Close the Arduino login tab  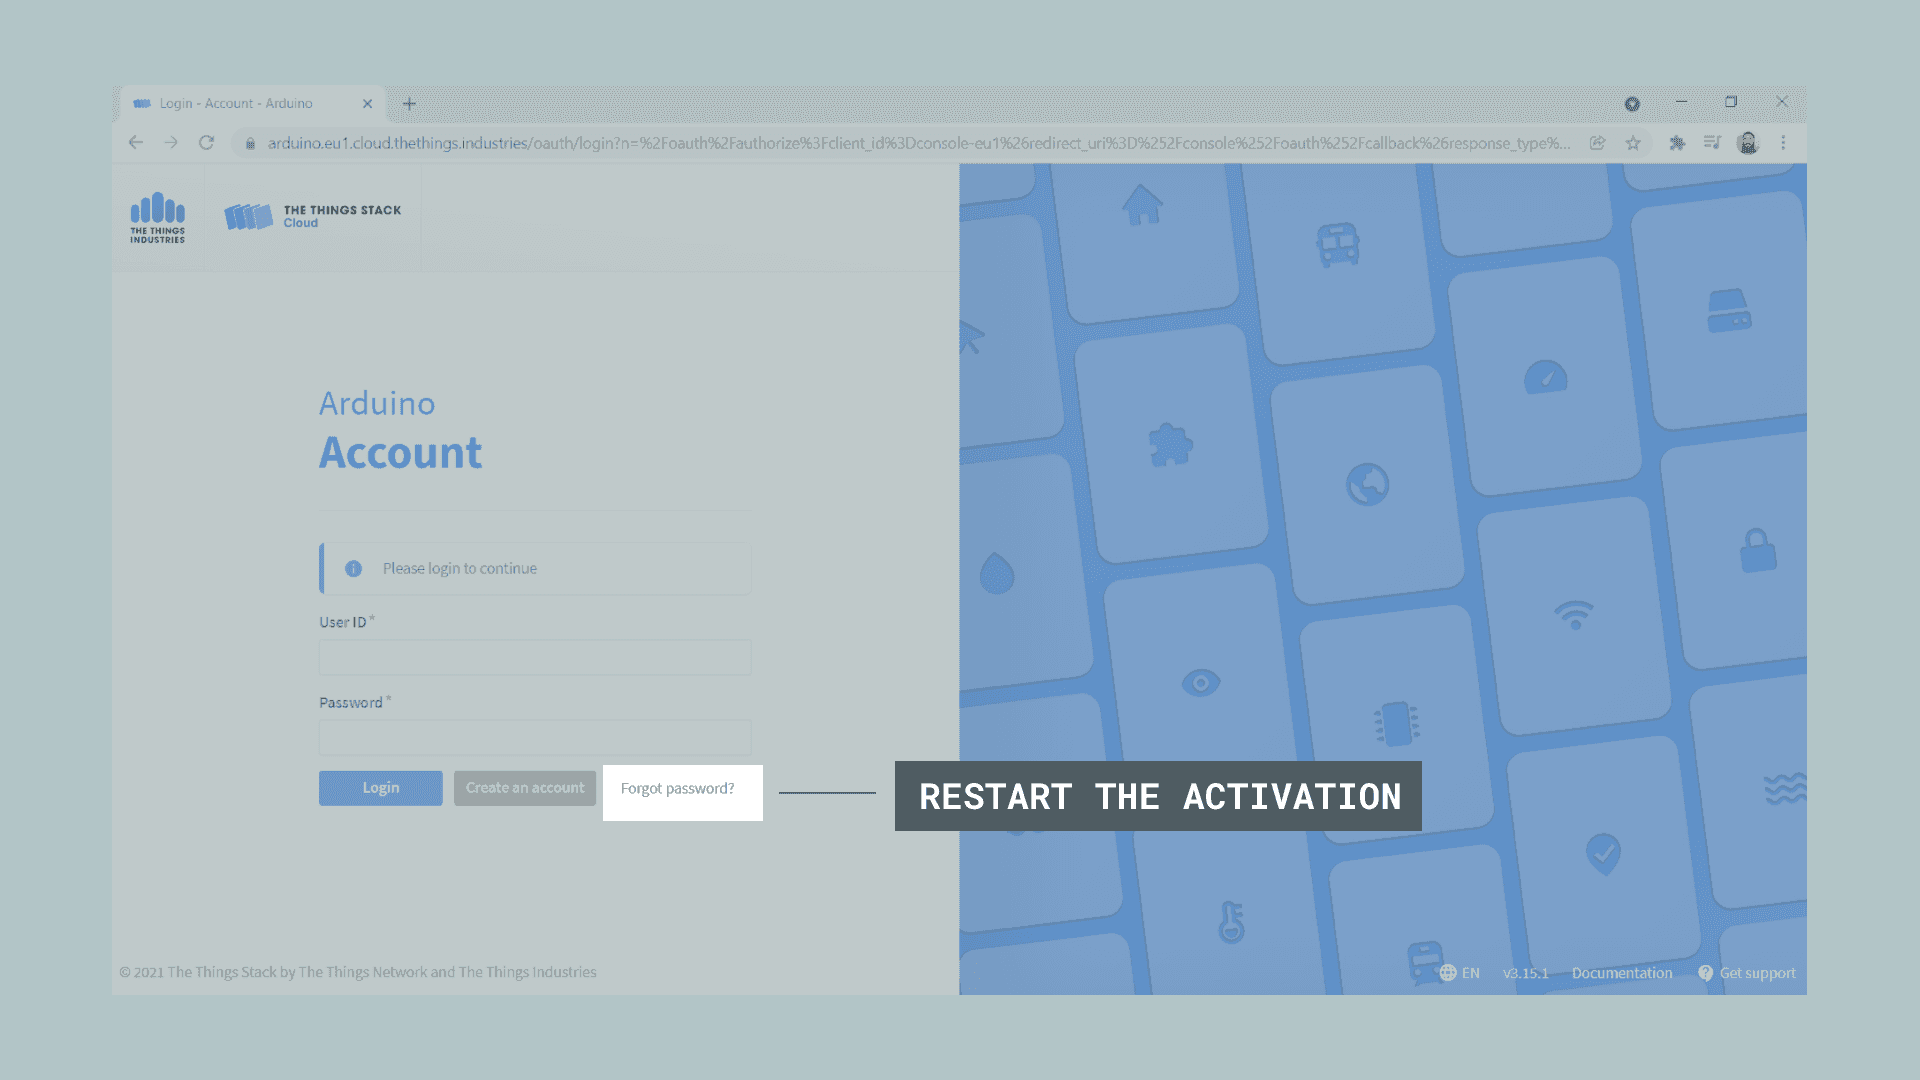pos(367,104)
